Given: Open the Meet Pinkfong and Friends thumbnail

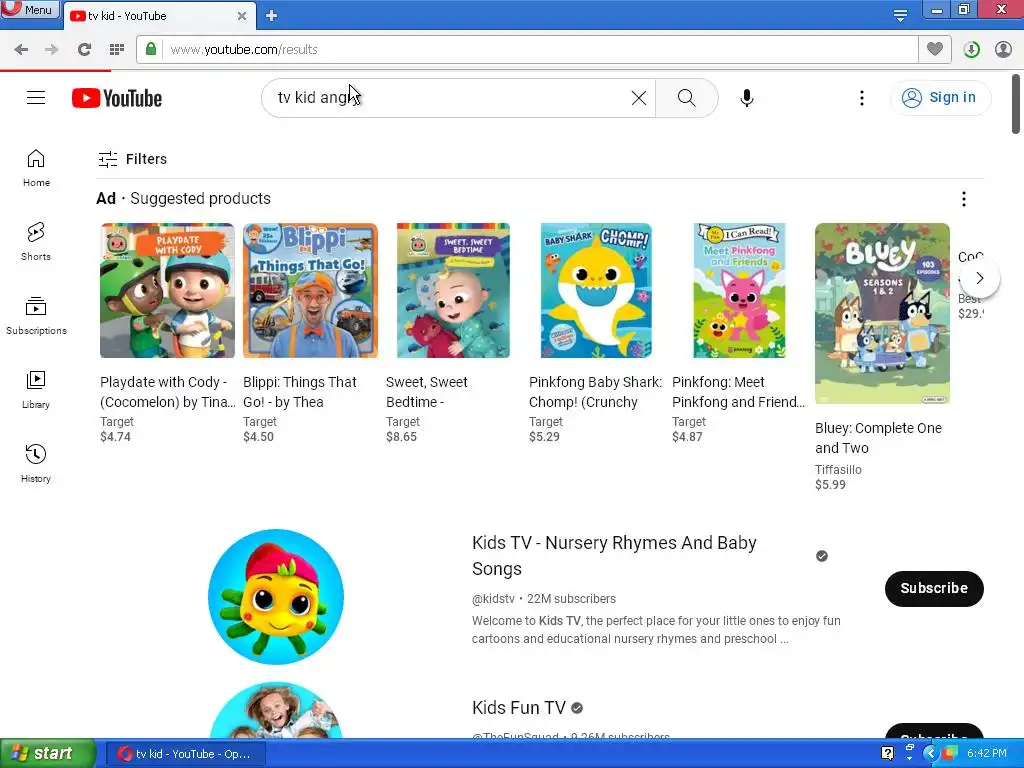Looking at the screenshot, I should coord(739,291).
